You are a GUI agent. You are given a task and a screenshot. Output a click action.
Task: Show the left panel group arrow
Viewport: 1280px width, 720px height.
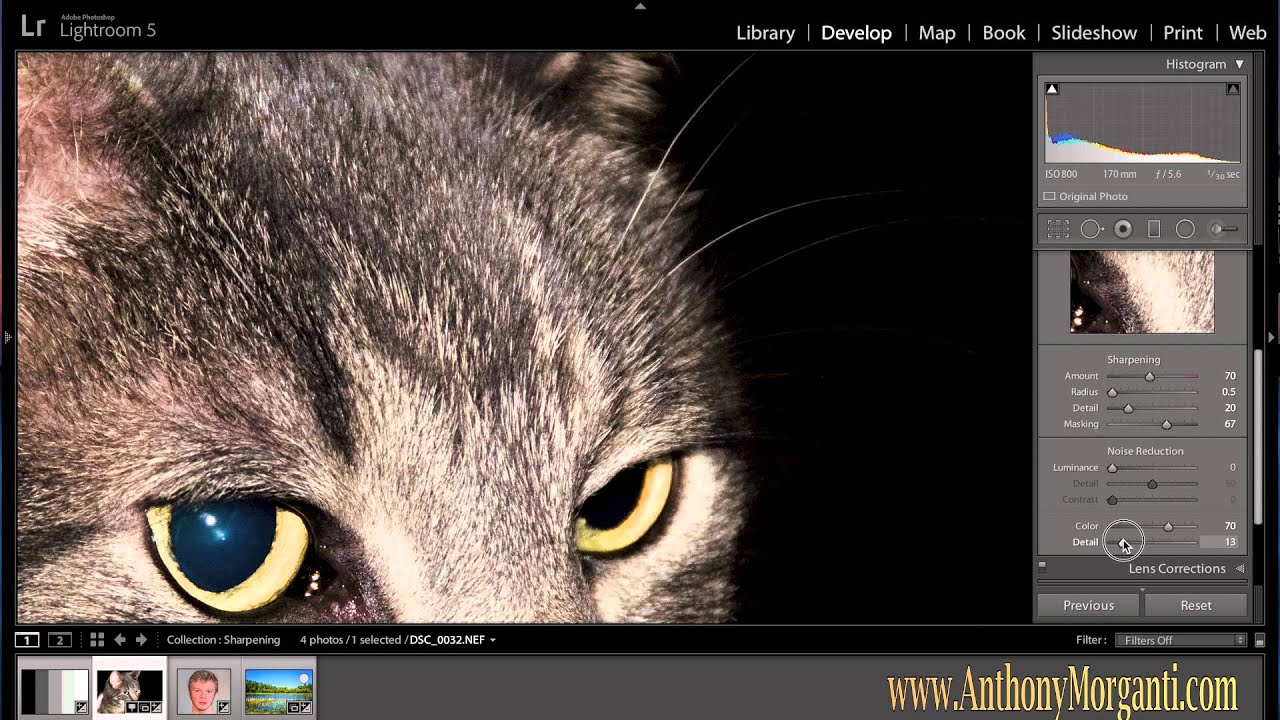6,338
